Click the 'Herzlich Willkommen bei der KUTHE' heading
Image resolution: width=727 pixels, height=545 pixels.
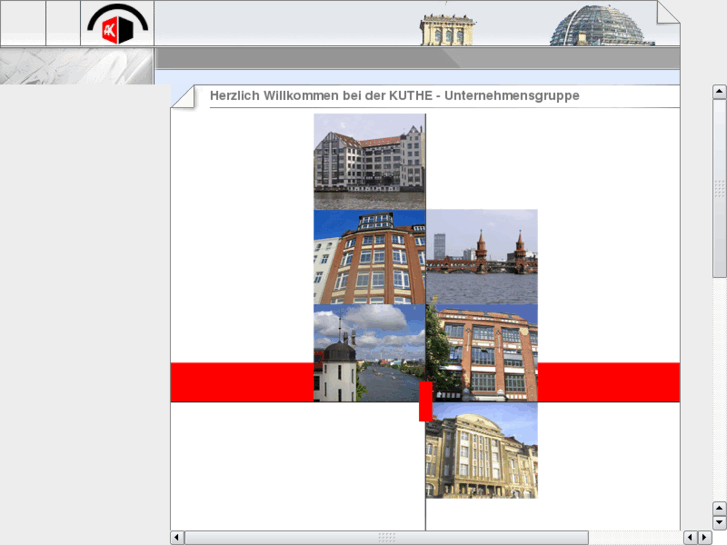tap(395, 96)
